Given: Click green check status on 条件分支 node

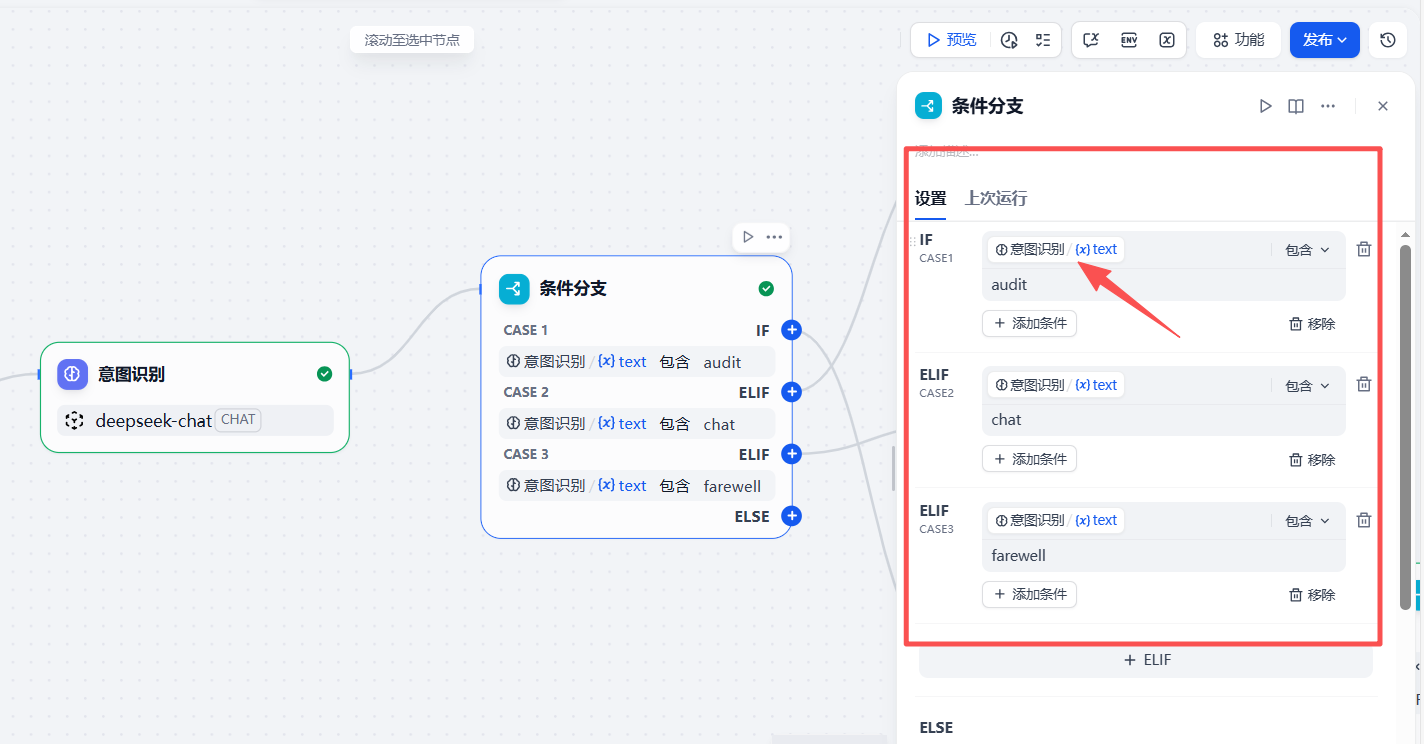Looking at the screenshot, I should [766, 289].
